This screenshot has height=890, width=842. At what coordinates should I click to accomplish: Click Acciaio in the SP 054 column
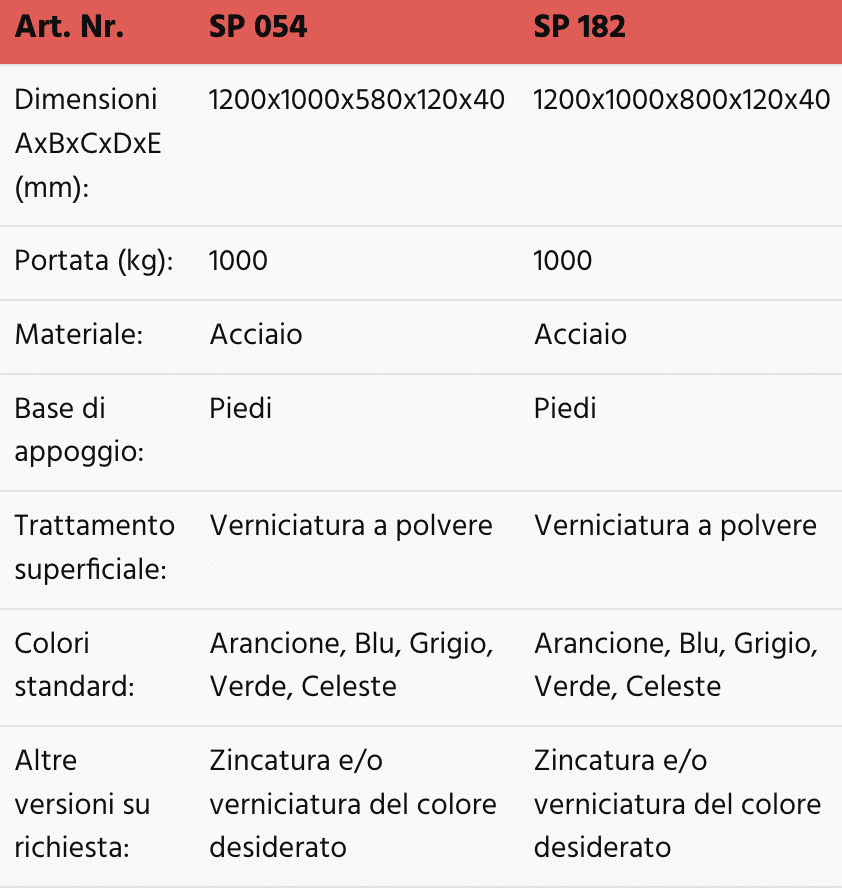pos(255,334)
